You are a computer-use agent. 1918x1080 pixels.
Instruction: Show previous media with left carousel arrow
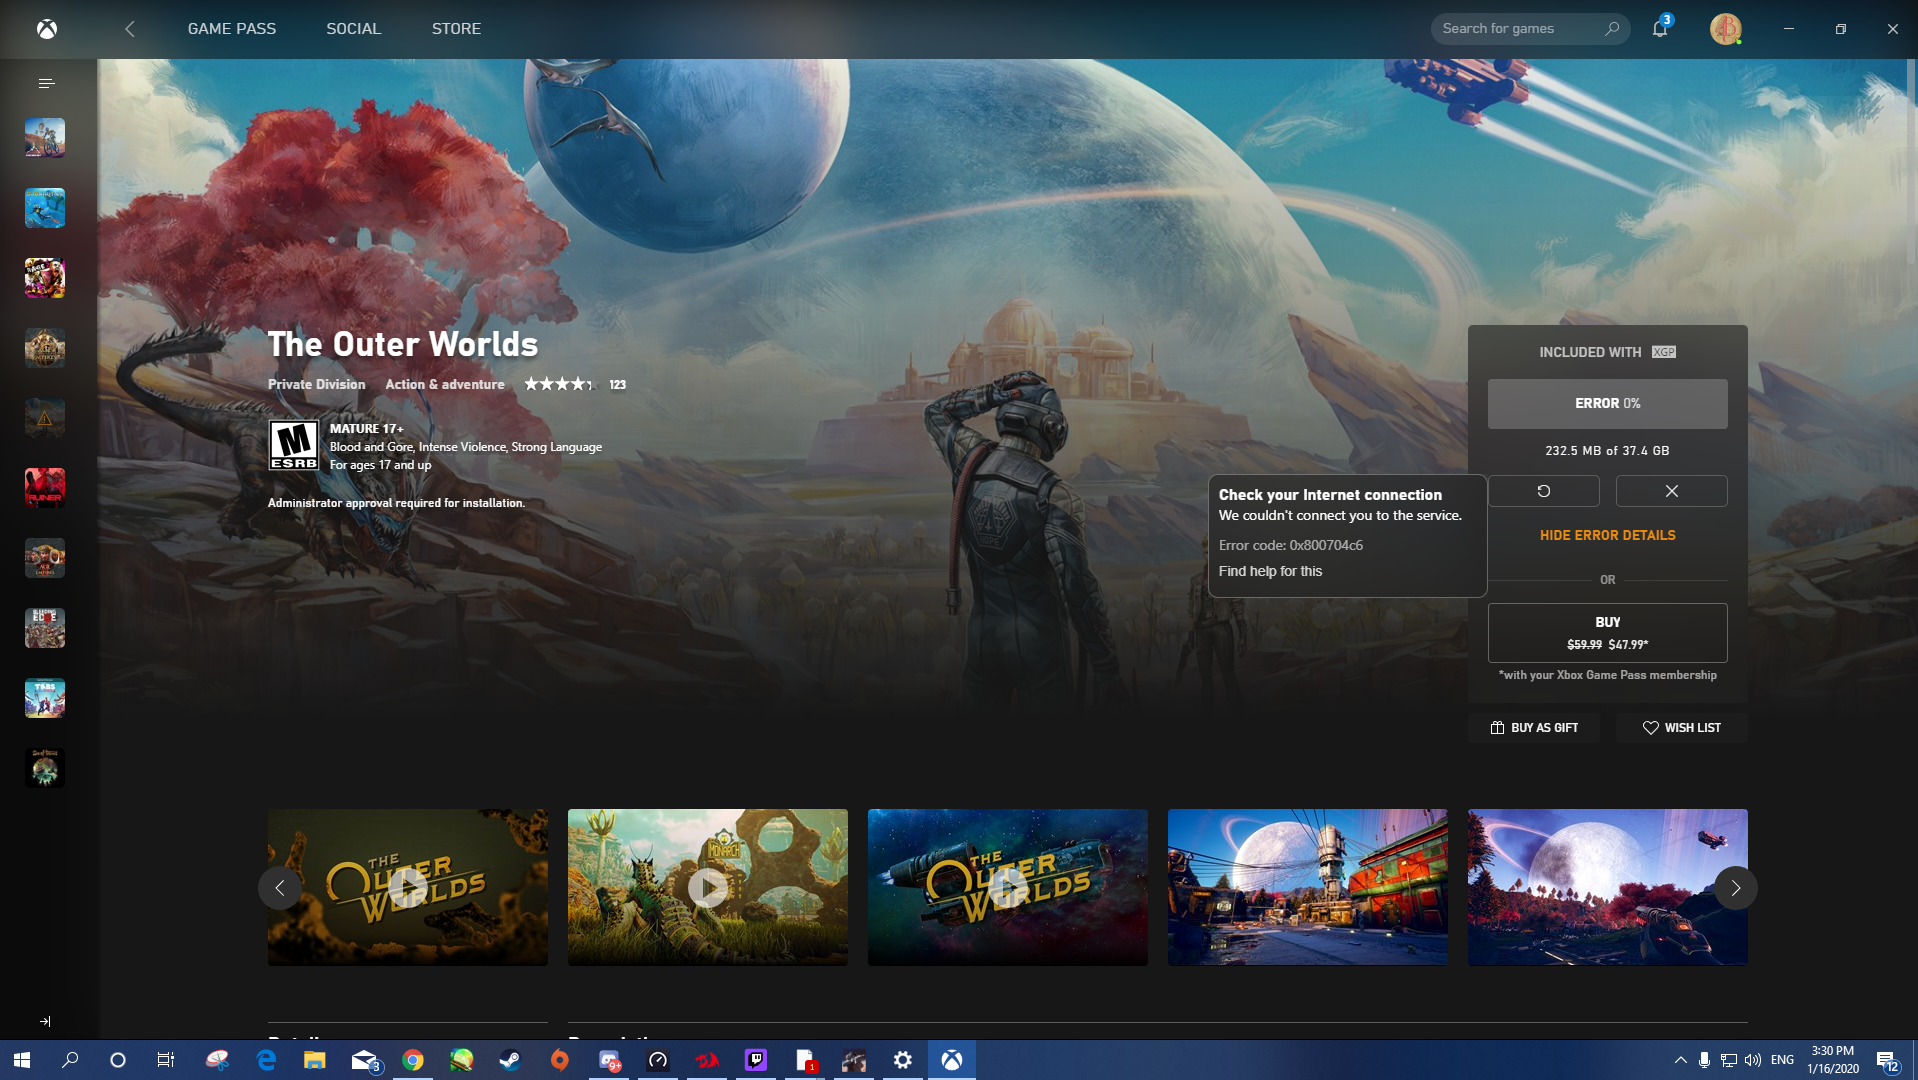280,888
